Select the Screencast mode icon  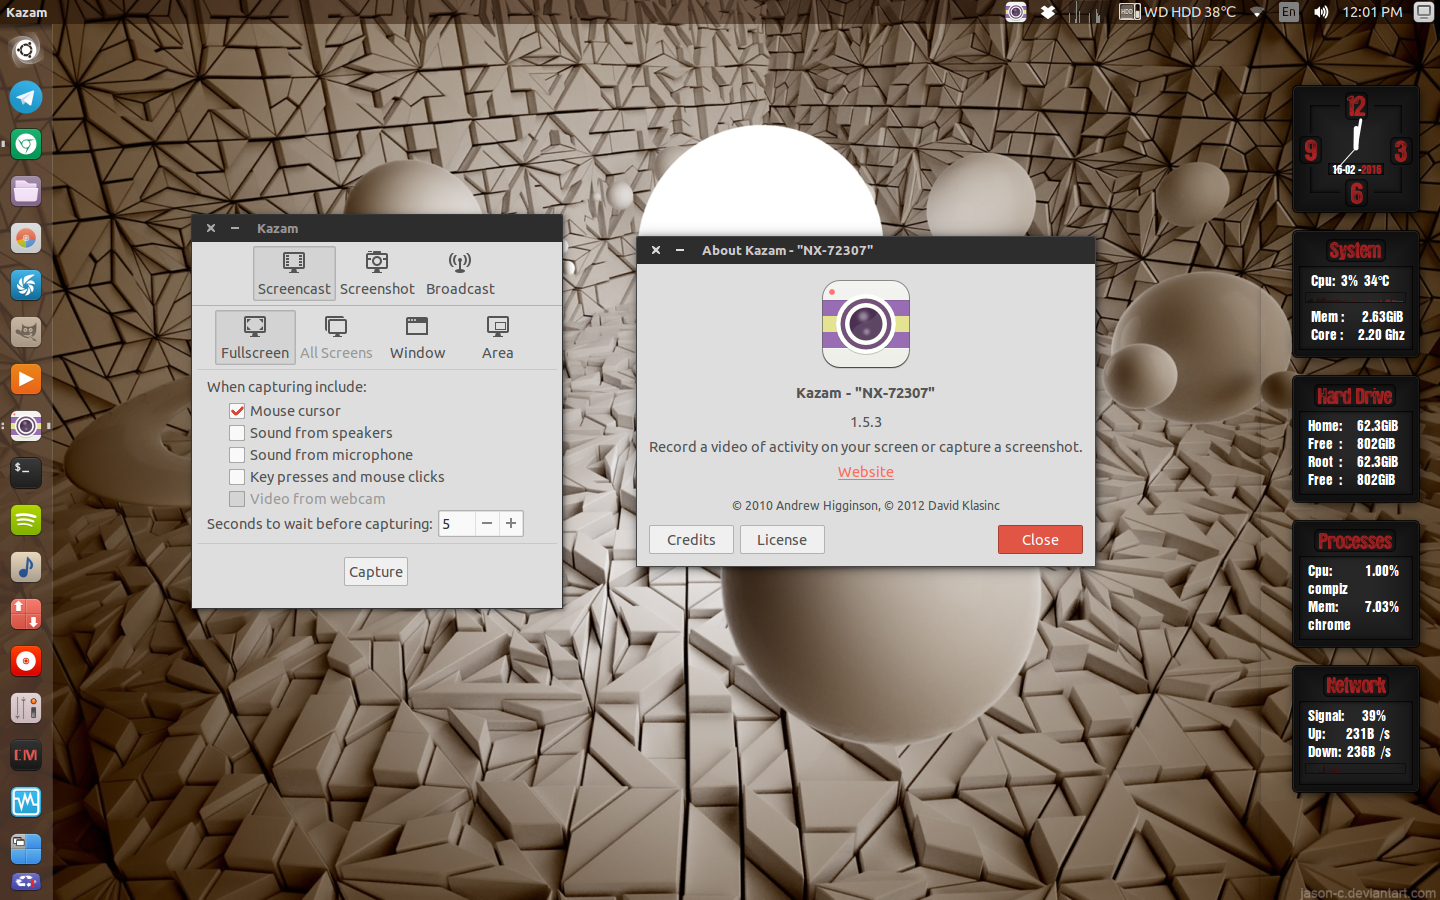pos(294,273)
